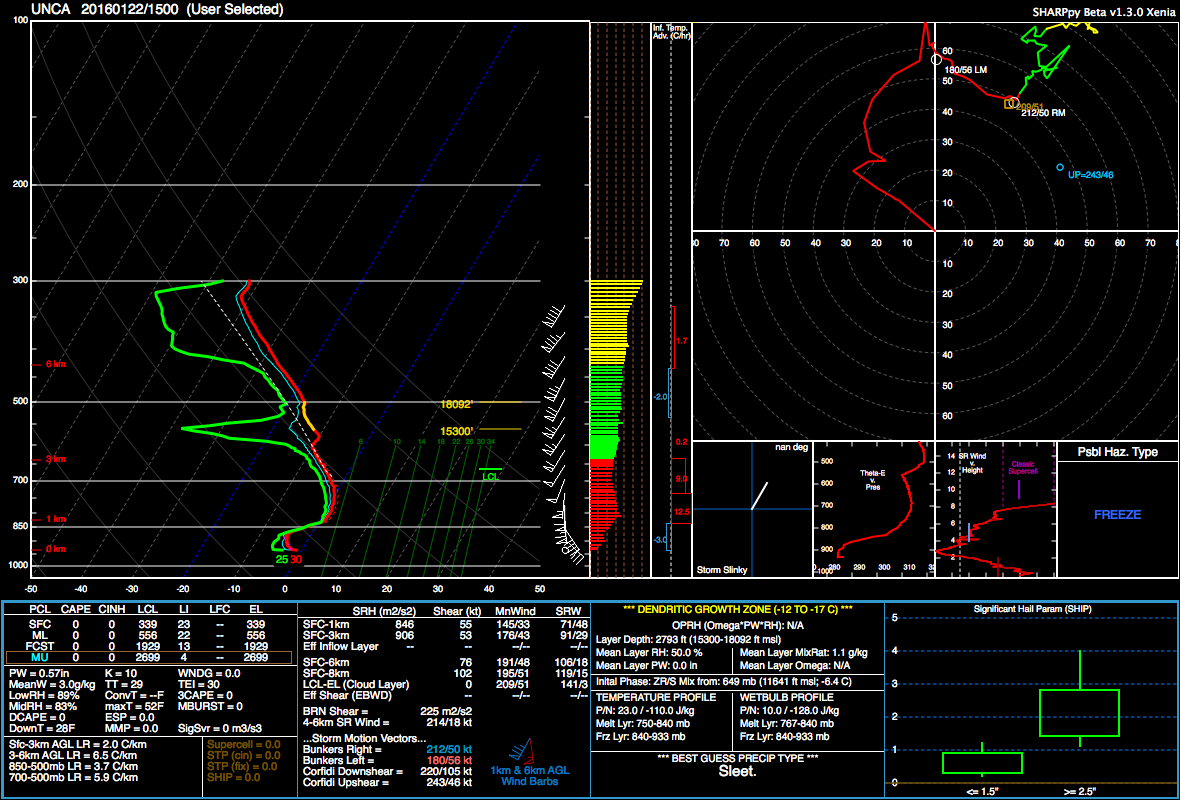Select the ML parcel row

[x=149, y=635]
